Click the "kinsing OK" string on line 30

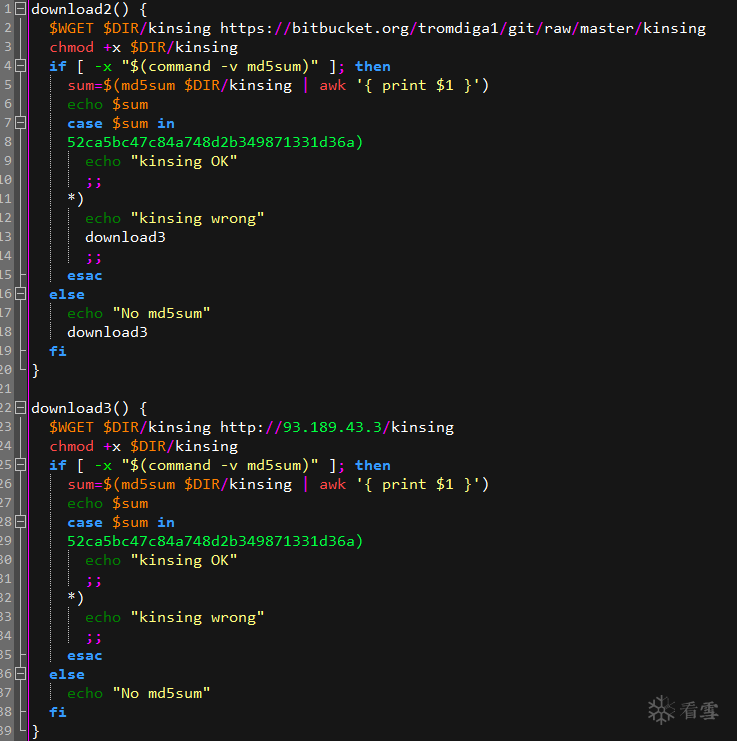(184, 560)
